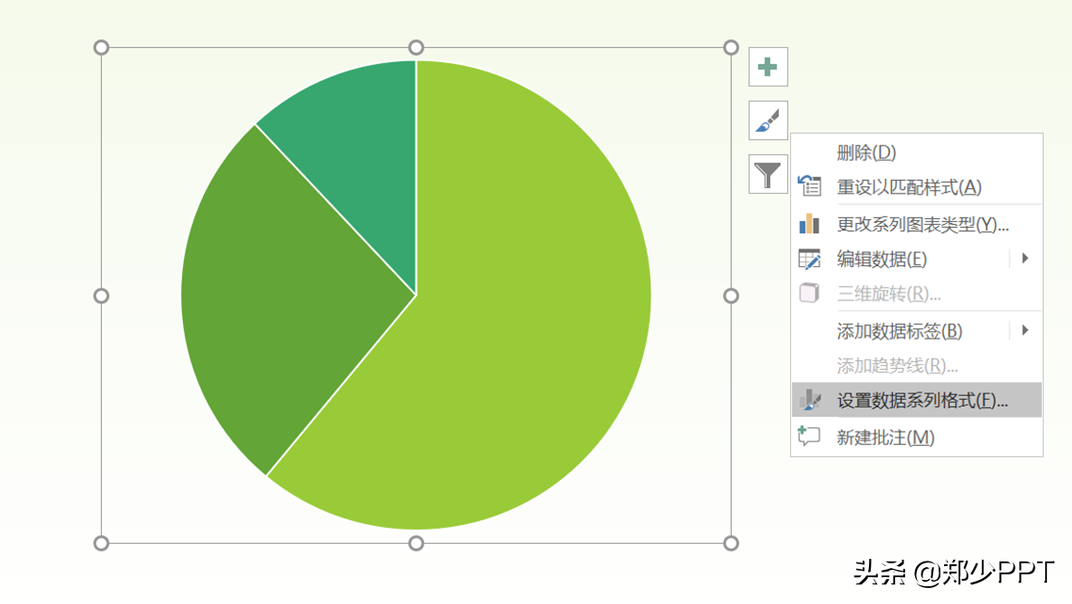
Task: Click the bottom-left chart resize handle
Action: pyautogui.click(x=101, y=543)
